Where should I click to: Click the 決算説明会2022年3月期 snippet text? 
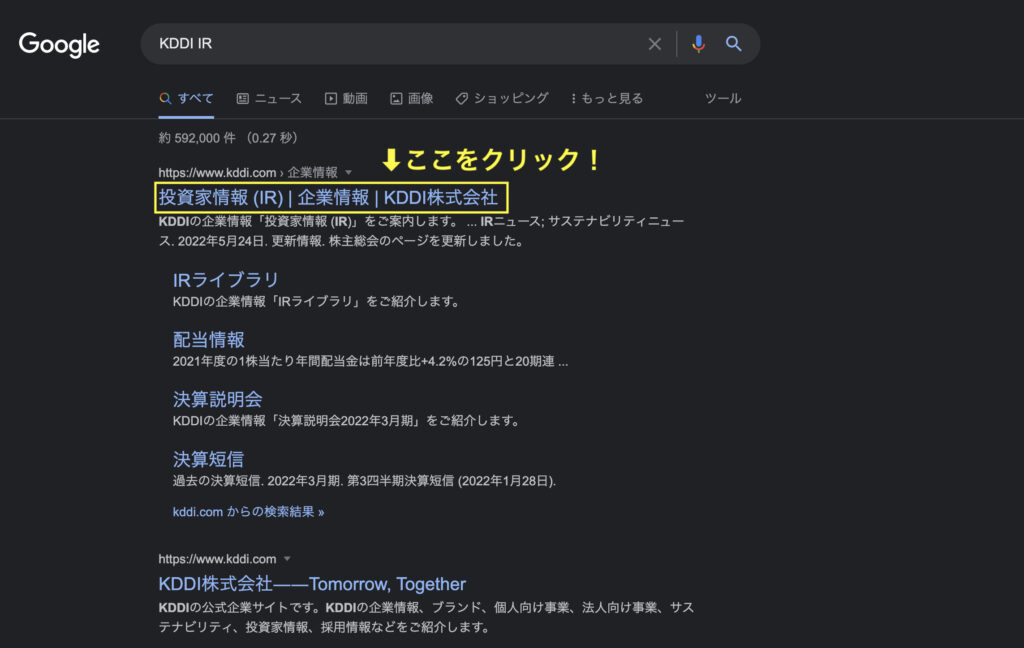(x=346, y=421)
